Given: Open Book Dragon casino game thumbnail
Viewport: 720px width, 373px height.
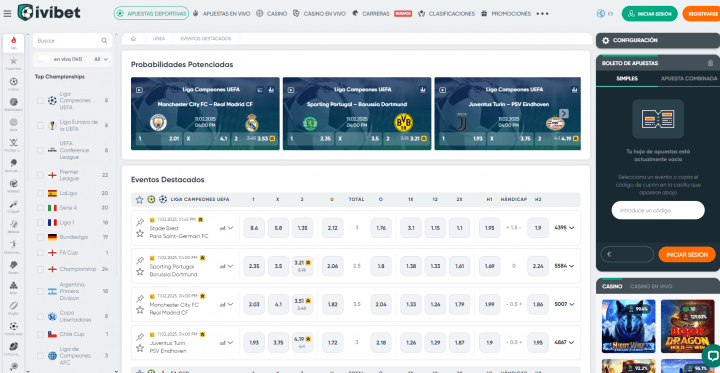Looking at the screenshot, I should [x=688, y=326].
